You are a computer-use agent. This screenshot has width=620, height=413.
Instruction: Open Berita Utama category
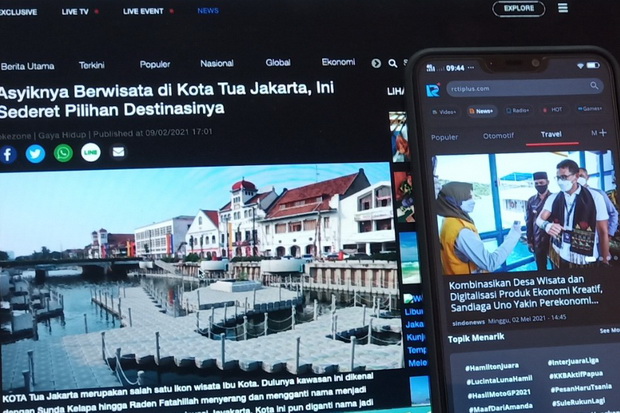coord(27,66)
